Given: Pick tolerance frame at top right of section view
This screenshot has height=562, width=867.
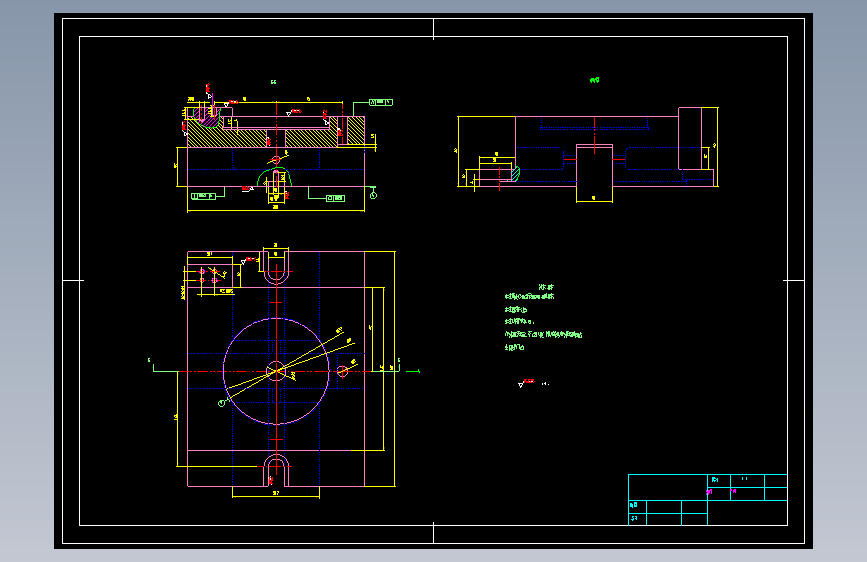Looking at the screenshot, I should point(380,102).
